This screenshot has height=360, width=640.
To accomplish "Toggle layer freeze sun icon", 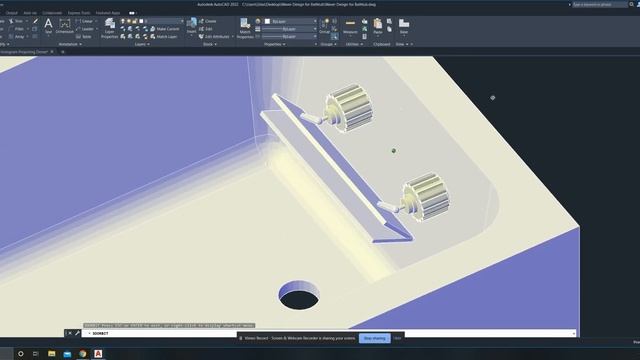I will pyautogui.click(x=129, y=21).
